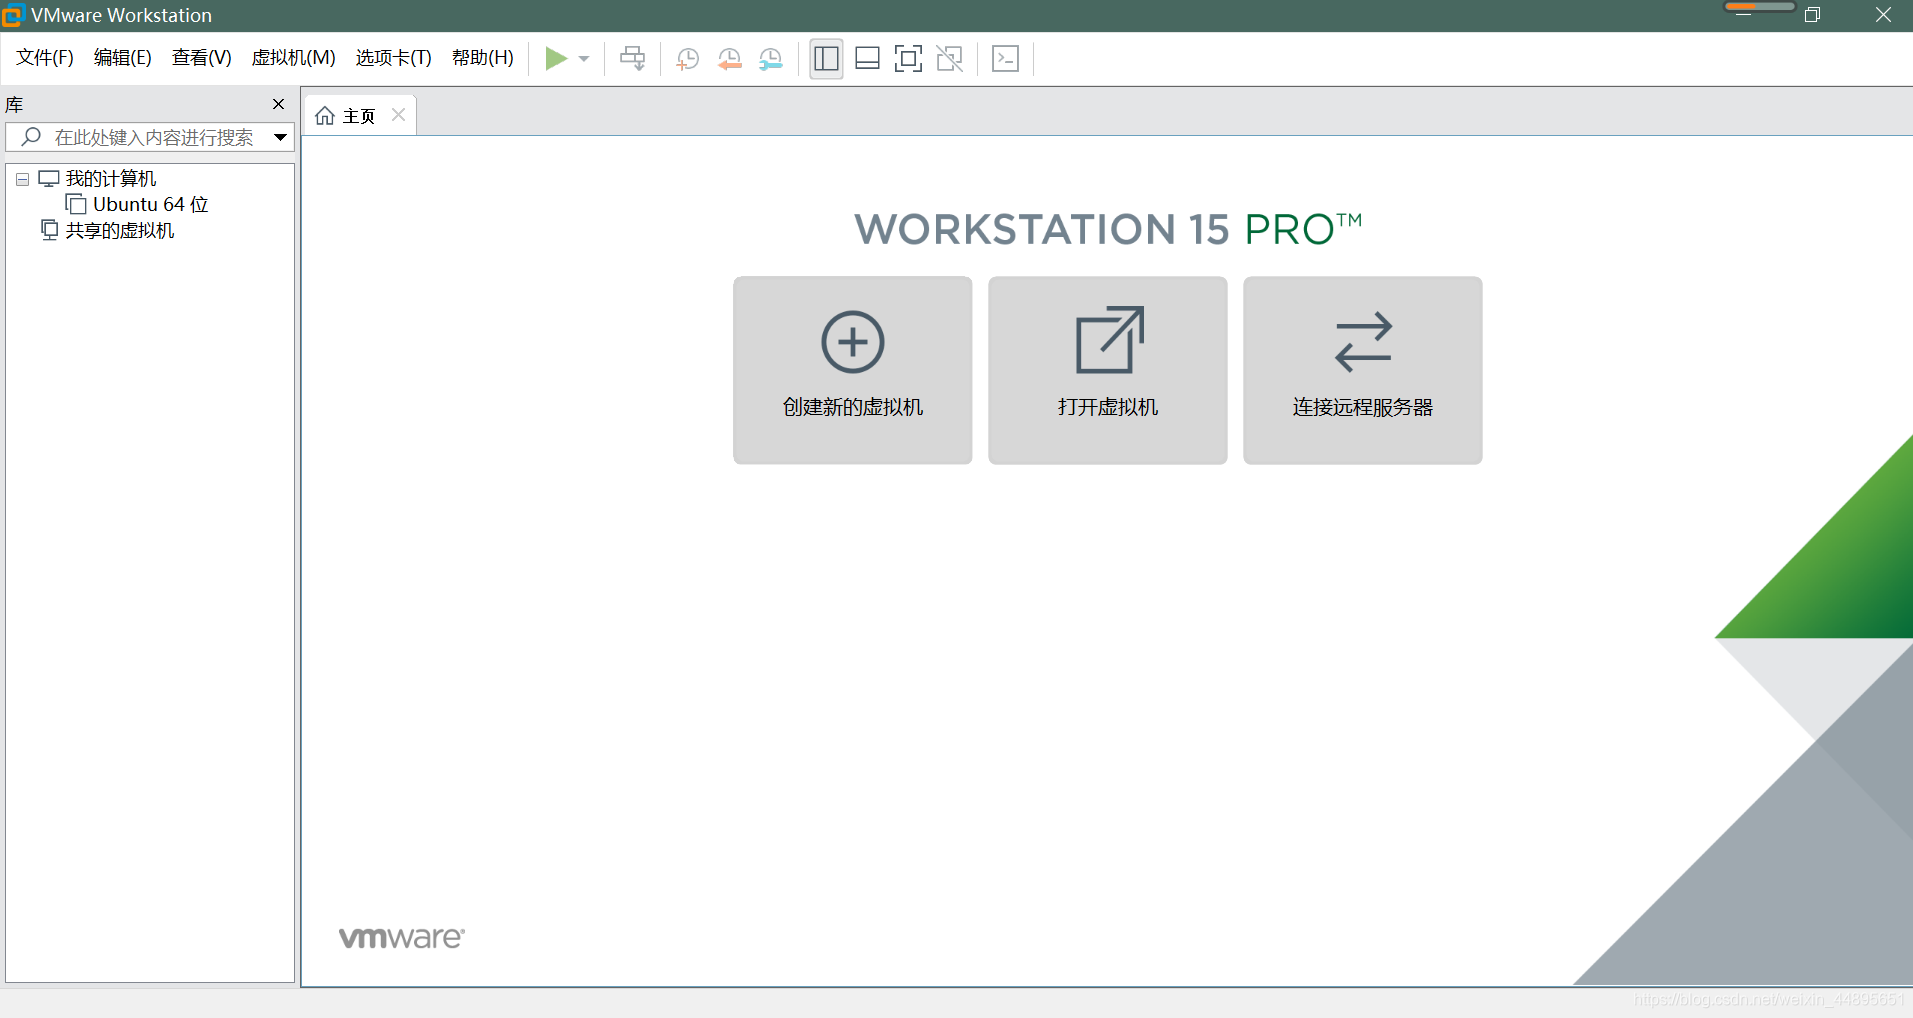The height and width of the screenshot is (1018, 1913).
Task: Select 我的计算机 in the library tree
Action: click(x=111, y=179)
